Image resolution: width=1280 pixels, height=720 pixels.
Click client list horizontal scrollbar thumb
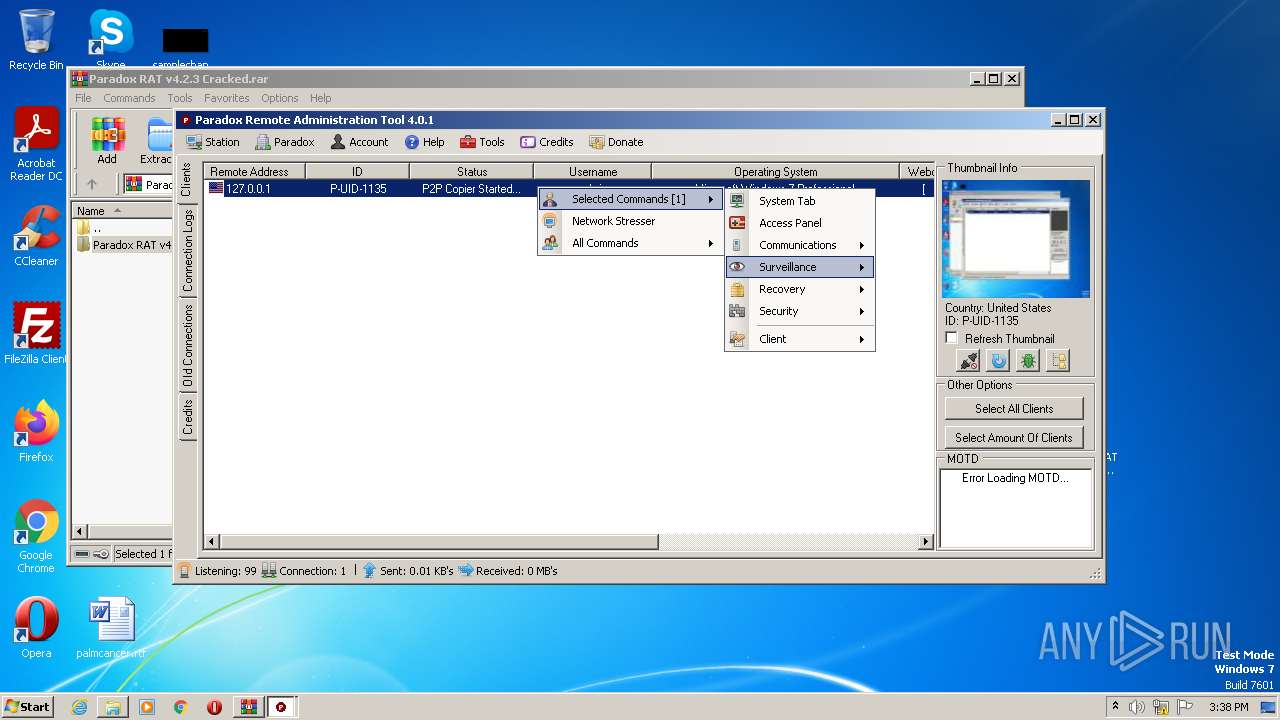[x=438, y=542]
